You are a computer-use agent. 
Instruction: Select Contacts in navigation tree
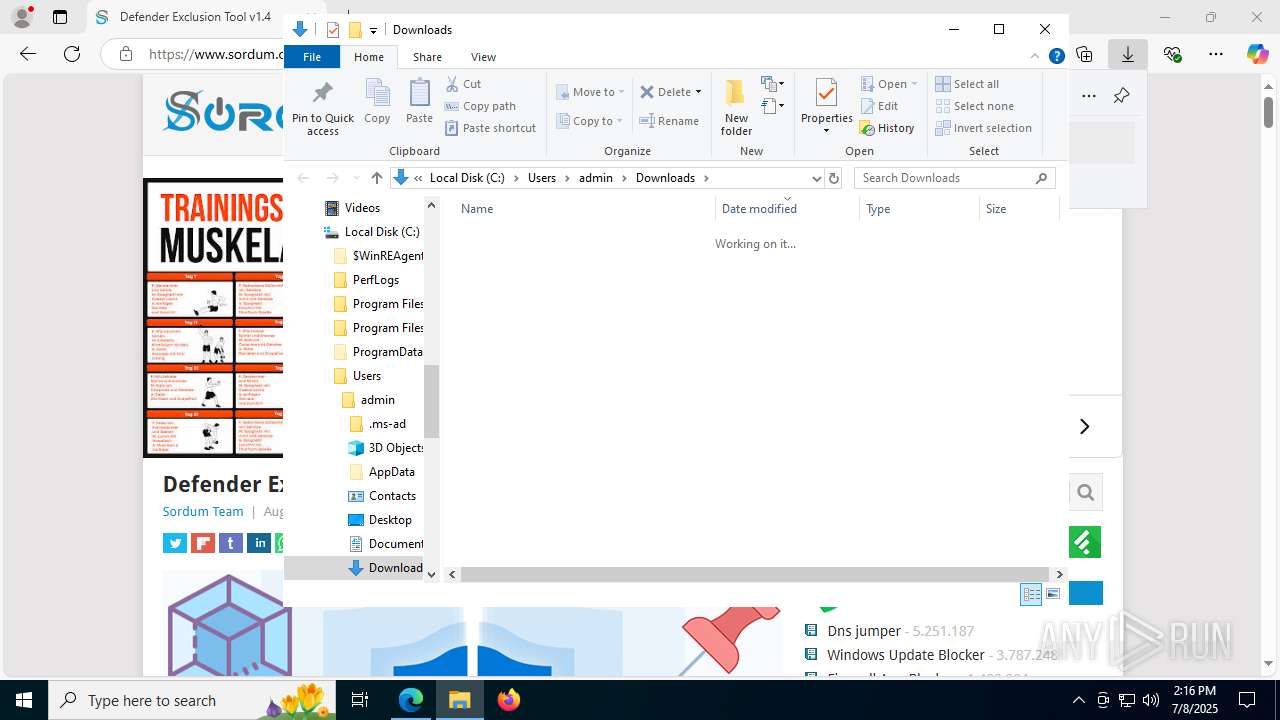pos(382,496)
